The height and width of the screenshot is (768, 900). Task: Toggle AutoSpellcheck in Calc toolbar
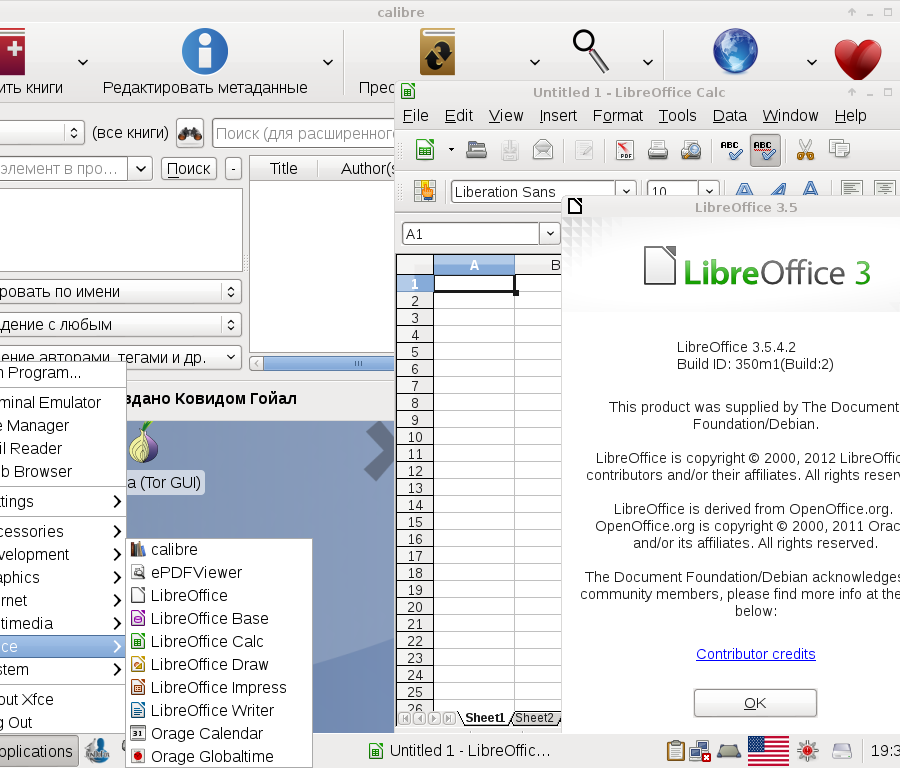tap(765, 150)
